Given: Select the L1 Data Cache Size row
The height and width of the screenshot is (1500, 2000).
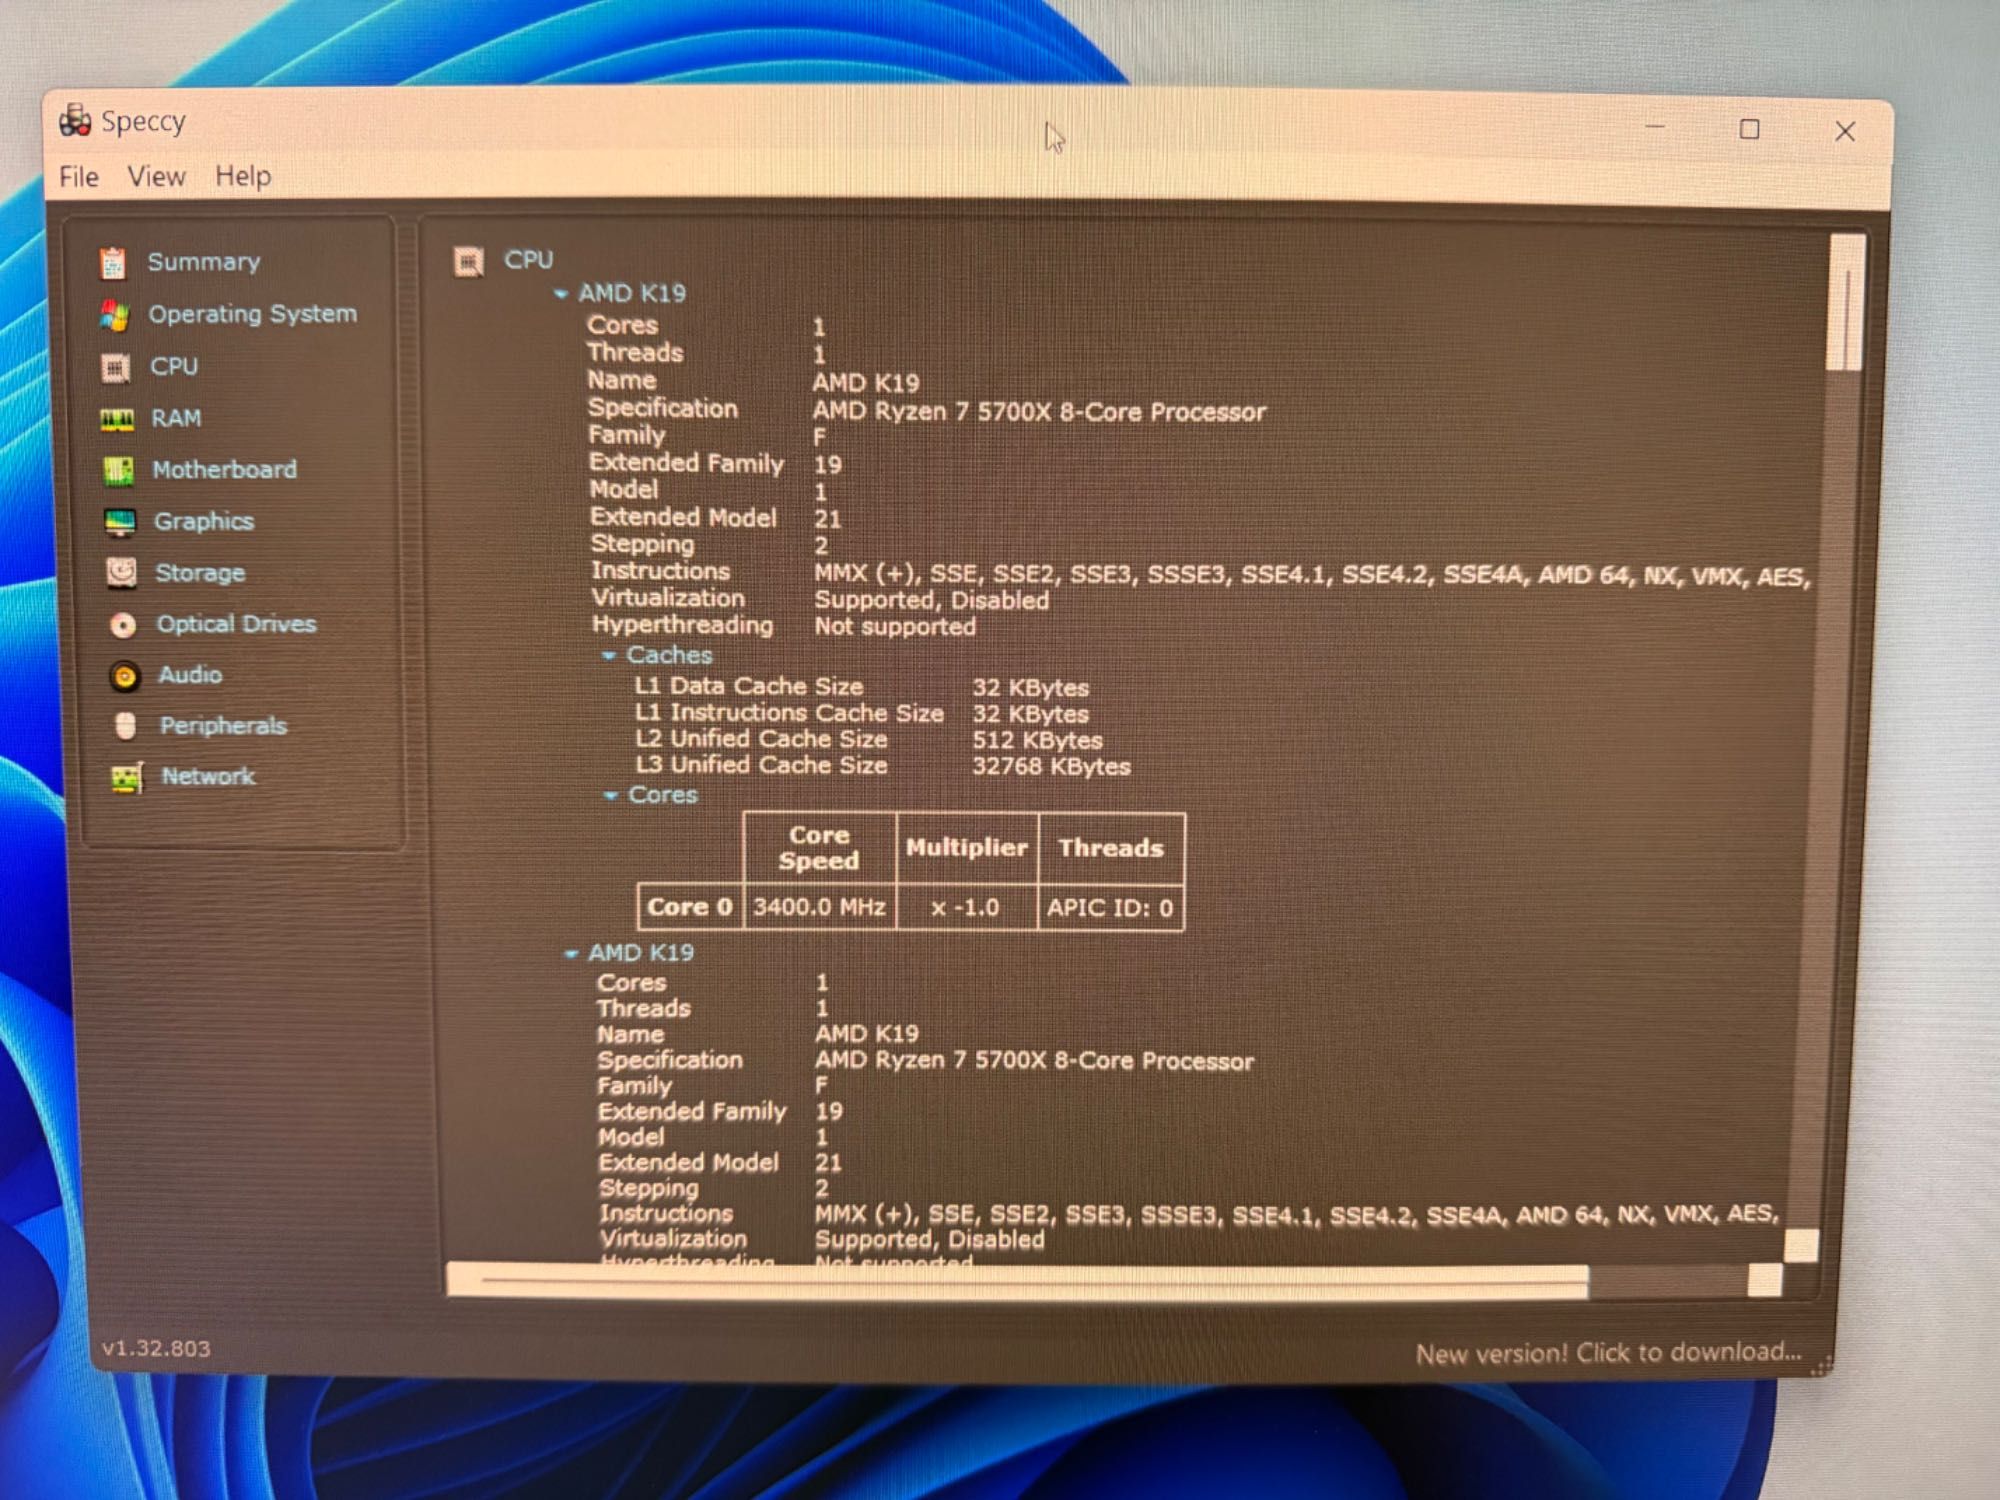Looking at the screenshot, I should pyautogui.click(x=862, y=687).
